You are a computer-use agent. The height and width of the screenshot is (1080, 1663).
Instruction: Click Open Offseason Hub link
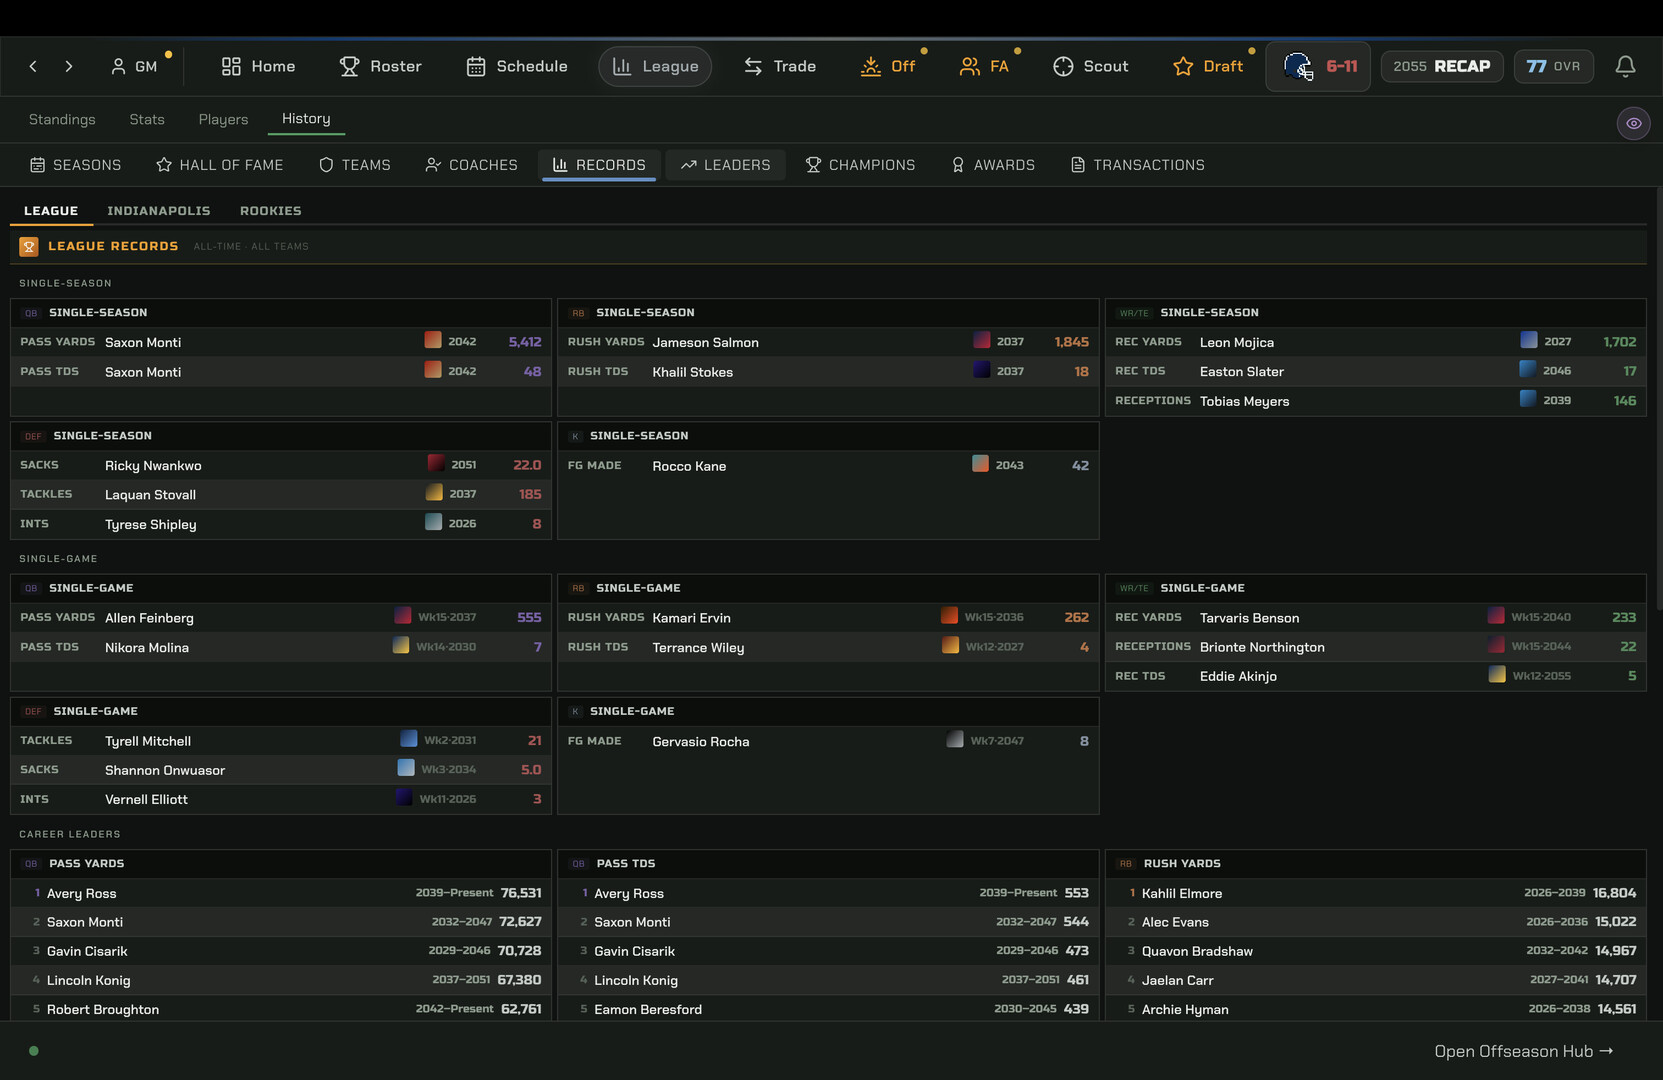(x=1524, y=1051)
